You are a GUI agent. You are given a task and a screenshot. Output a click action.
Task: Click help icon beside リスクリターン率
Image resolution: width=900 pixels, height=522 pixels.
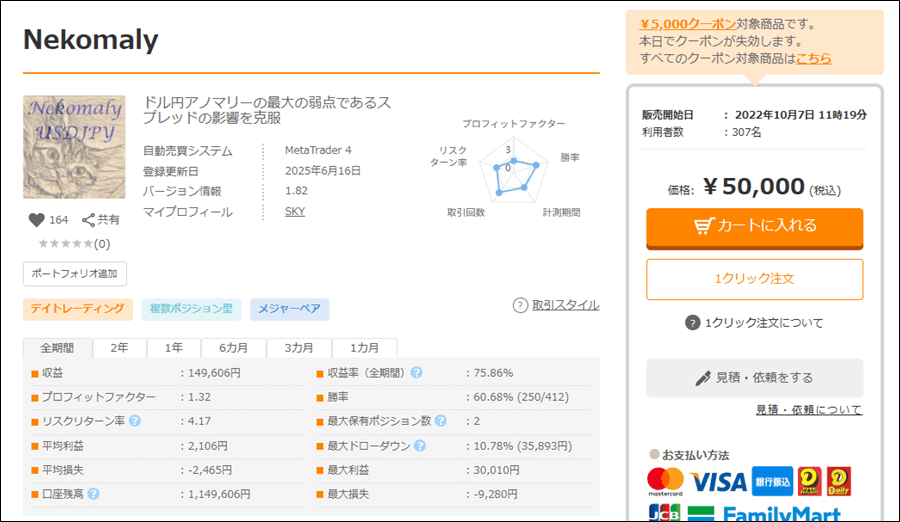click(x=135, y=421)
